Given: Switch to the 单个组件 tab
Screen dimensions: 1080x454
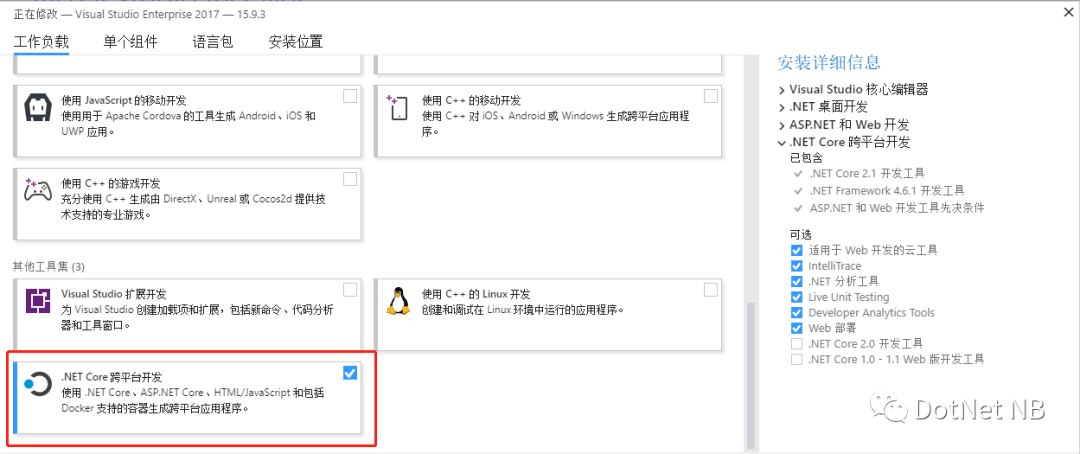Looking at the screenshot, I should click(130, 41).
